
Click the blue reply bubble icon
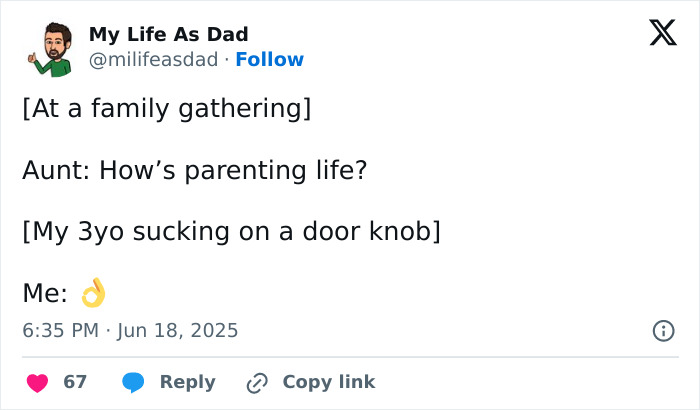tap(132, 382)
